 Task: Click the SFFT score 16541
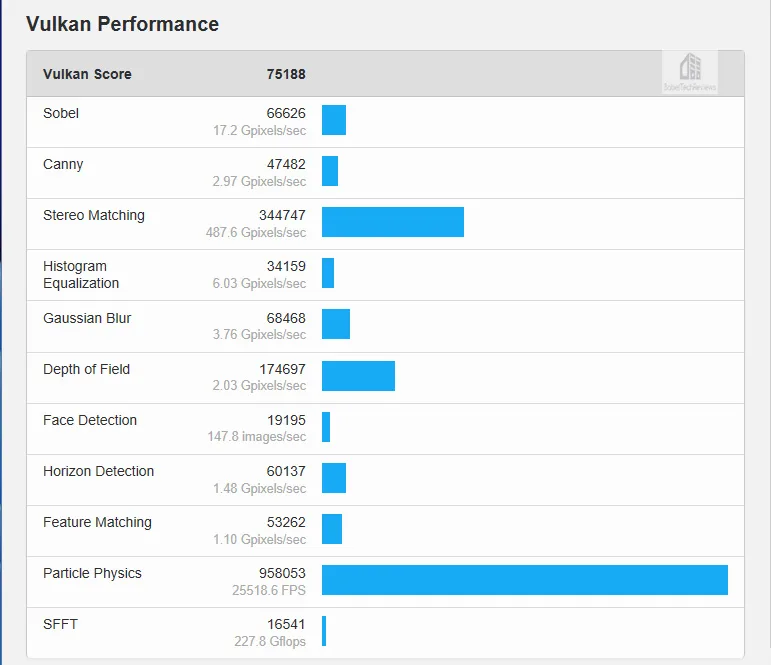(286, 625)
